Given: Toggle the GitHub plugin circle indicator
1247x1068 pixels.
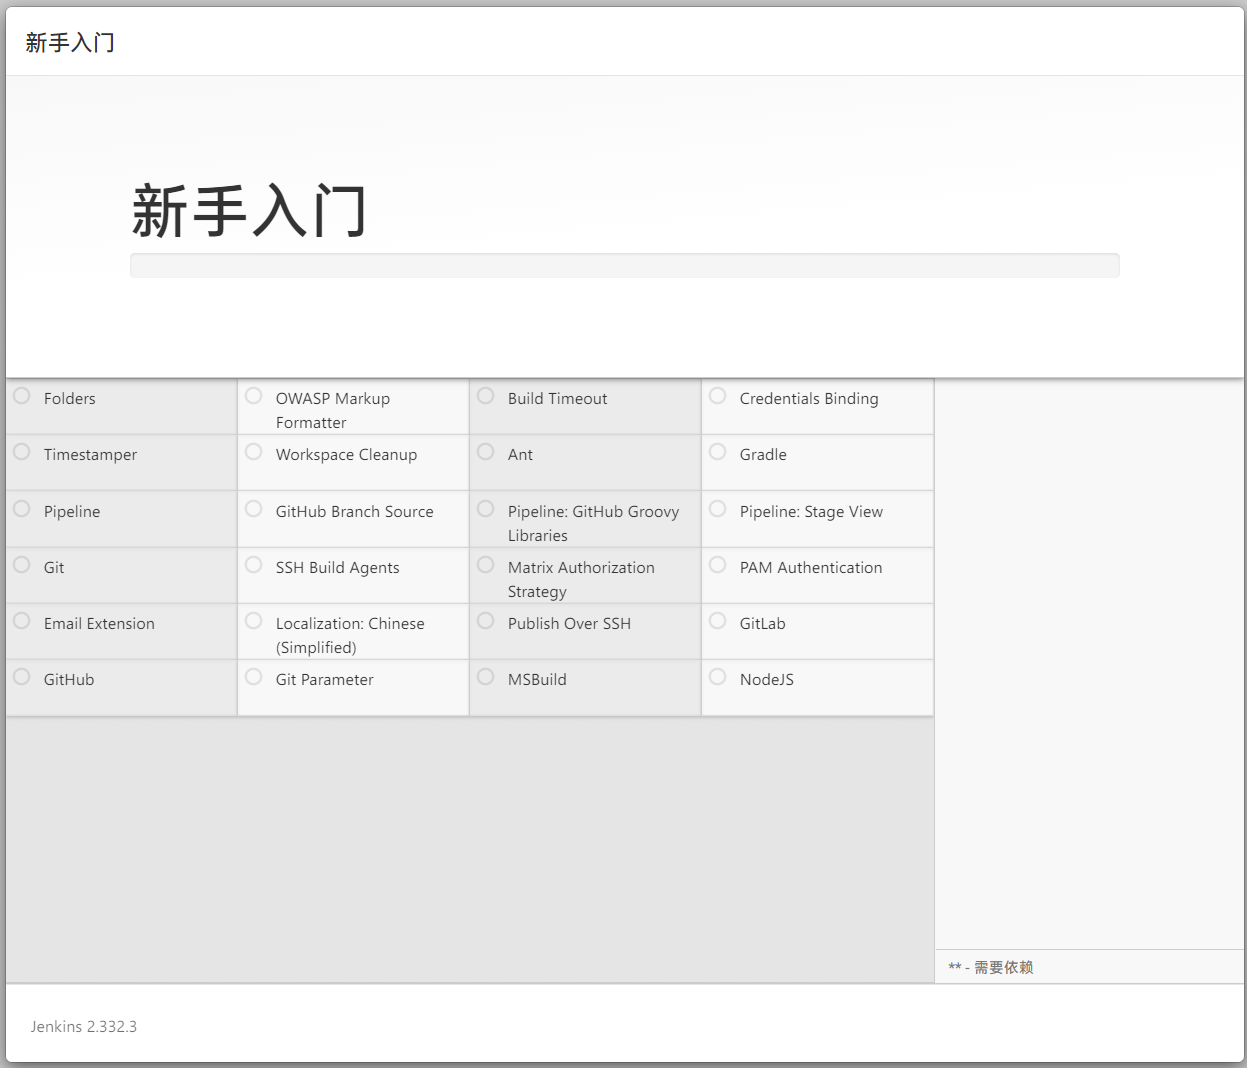Looking at the screenshot, I should pos(22,677).
